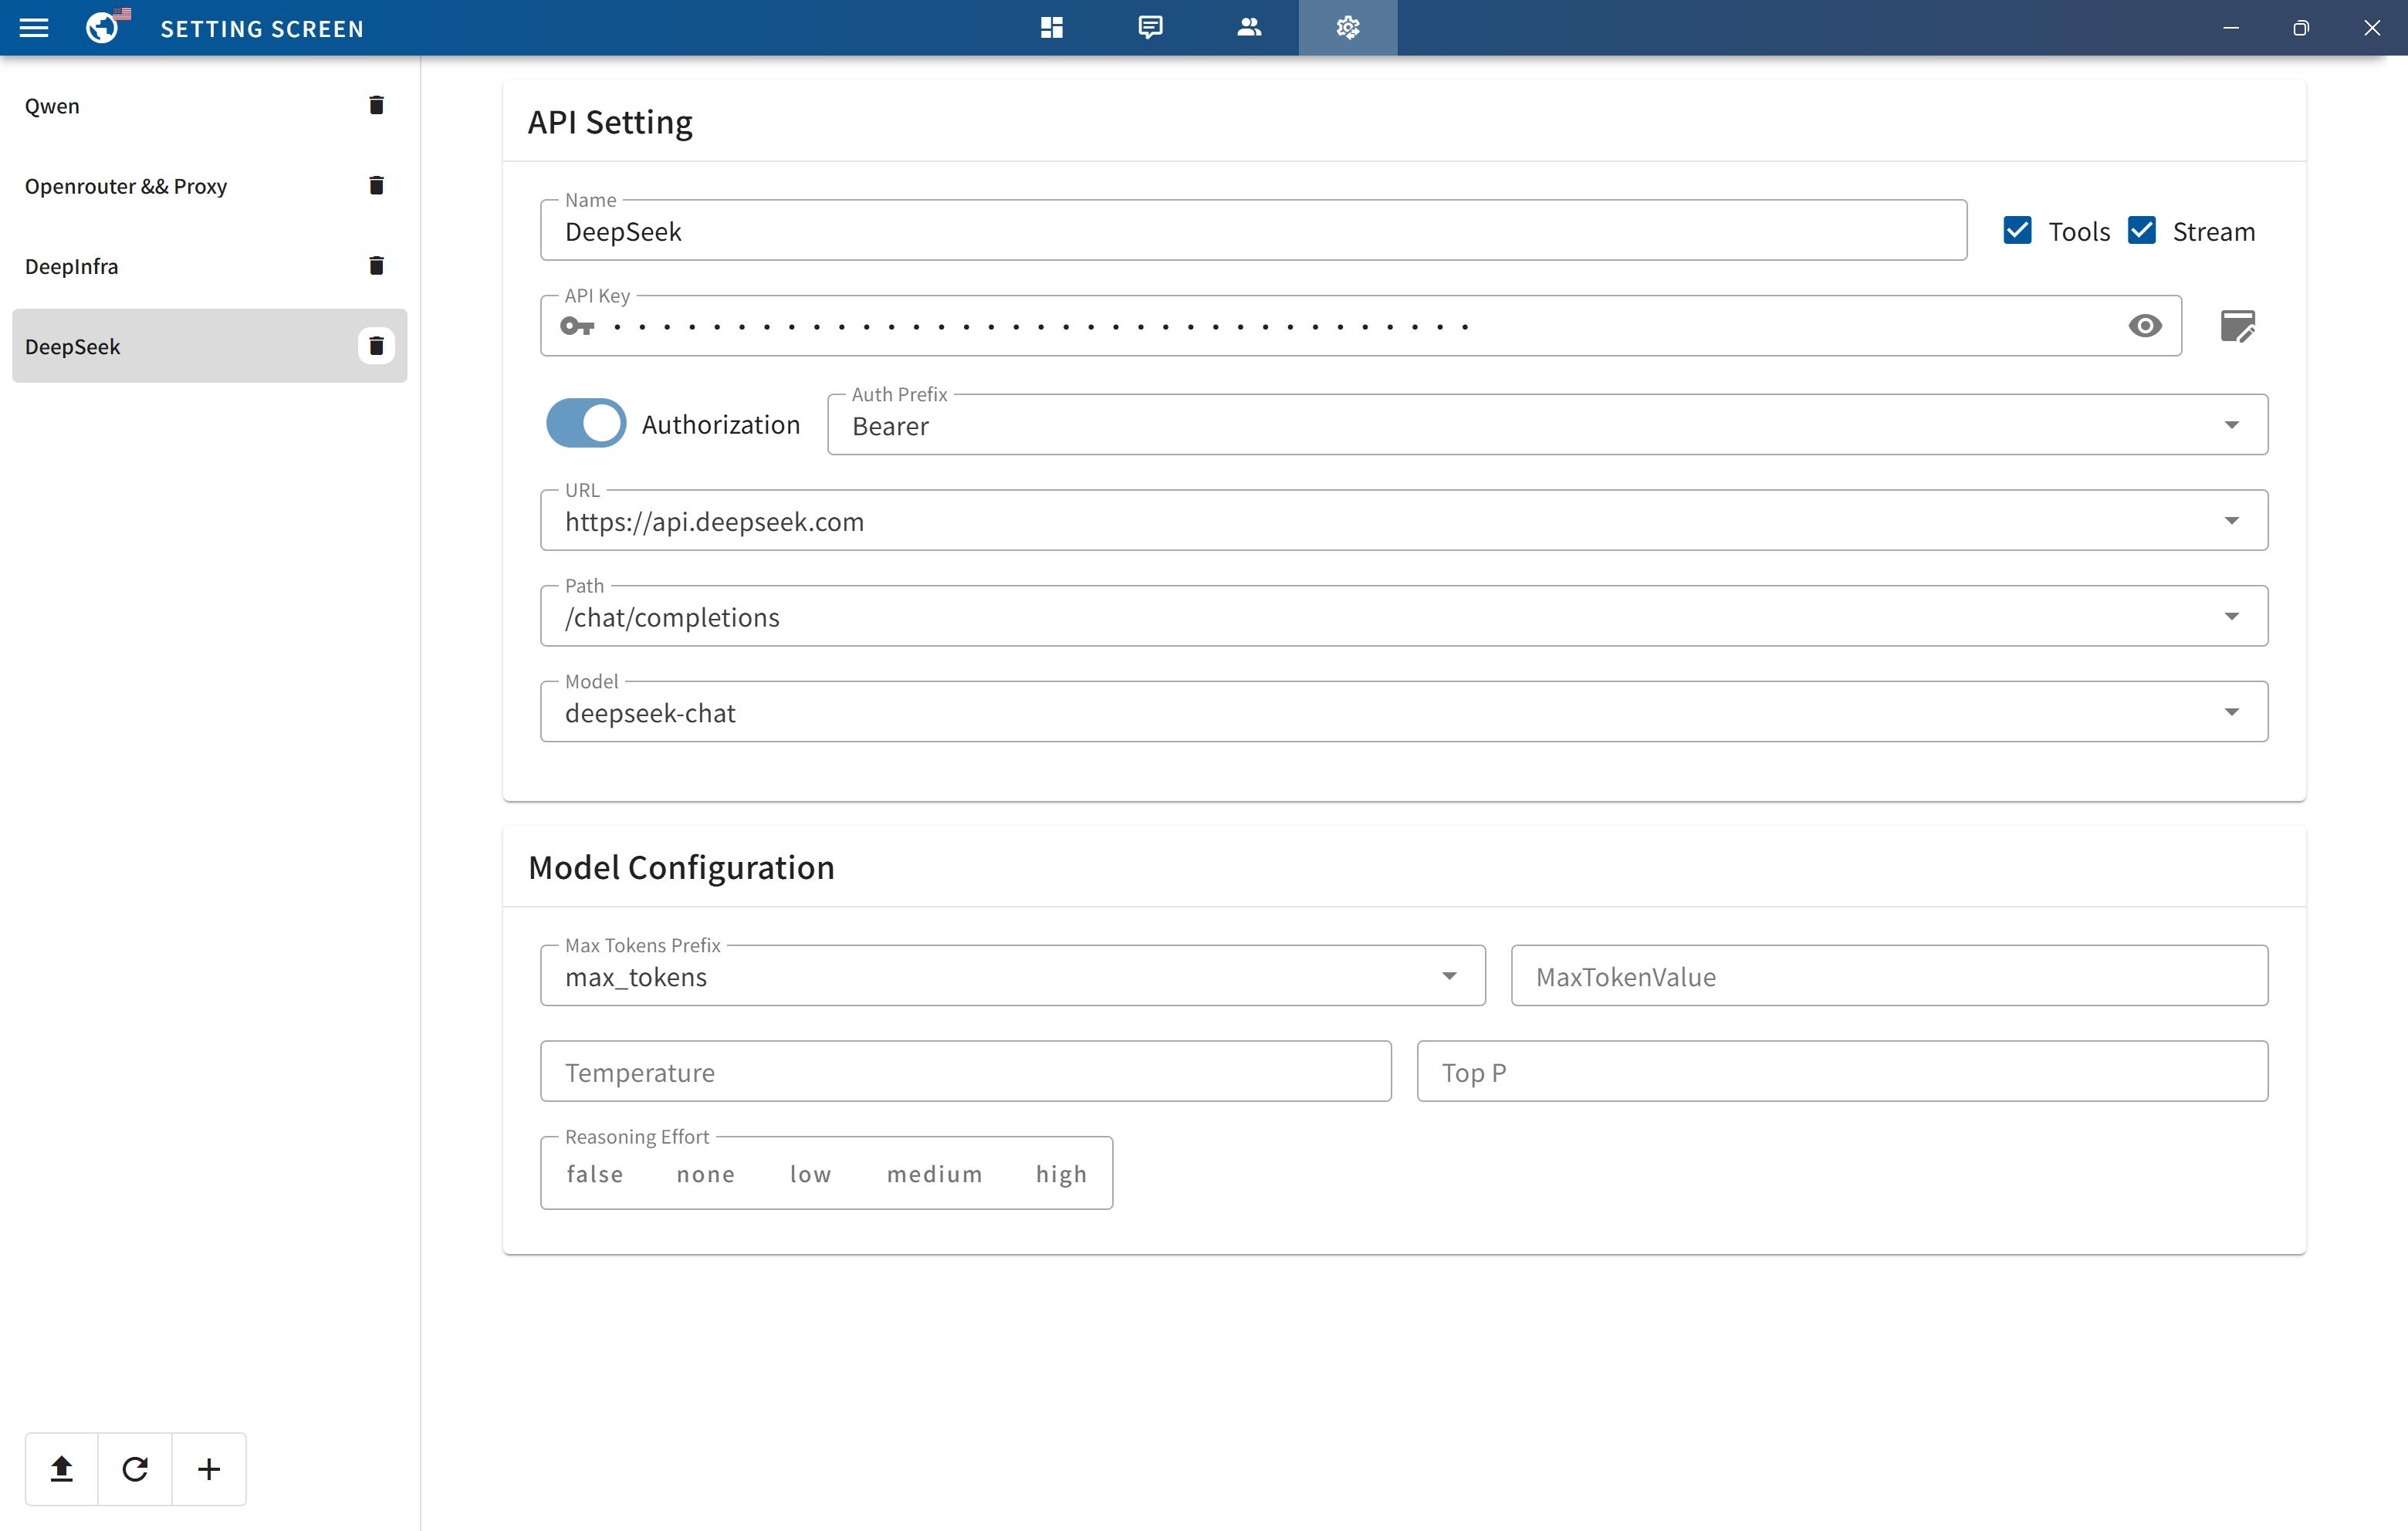Delete the Qwen API entry

click(376, 105)
